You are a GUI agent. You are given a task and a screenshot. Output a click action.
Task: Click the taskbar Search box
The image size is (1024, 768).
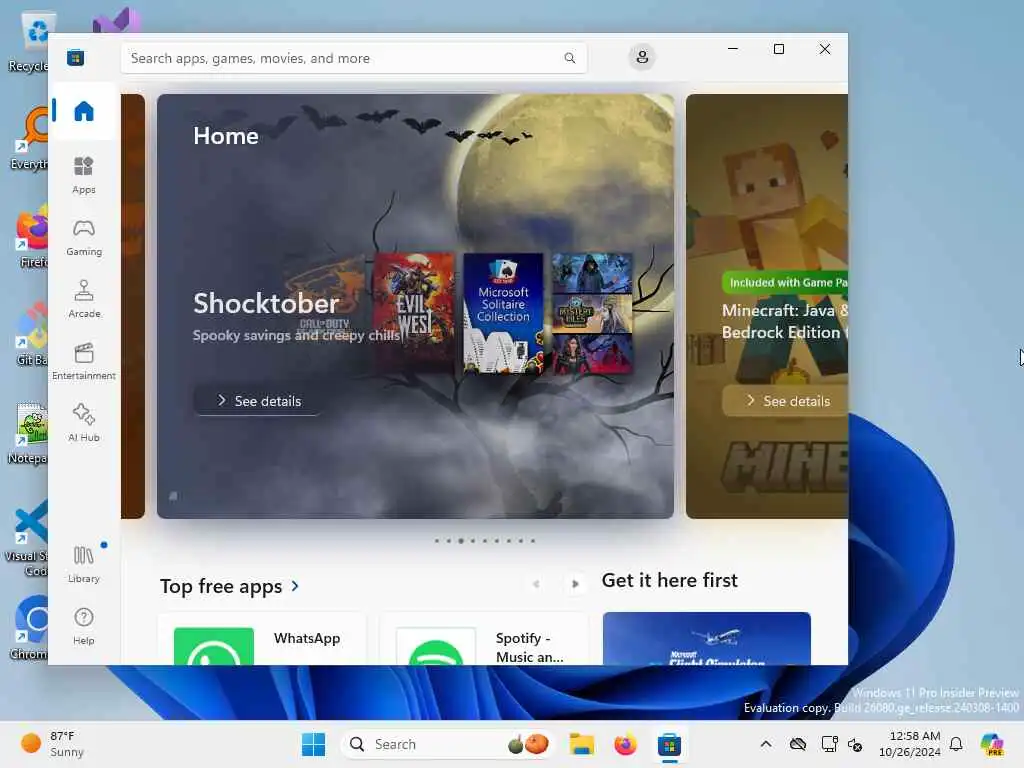pos(447,744)
